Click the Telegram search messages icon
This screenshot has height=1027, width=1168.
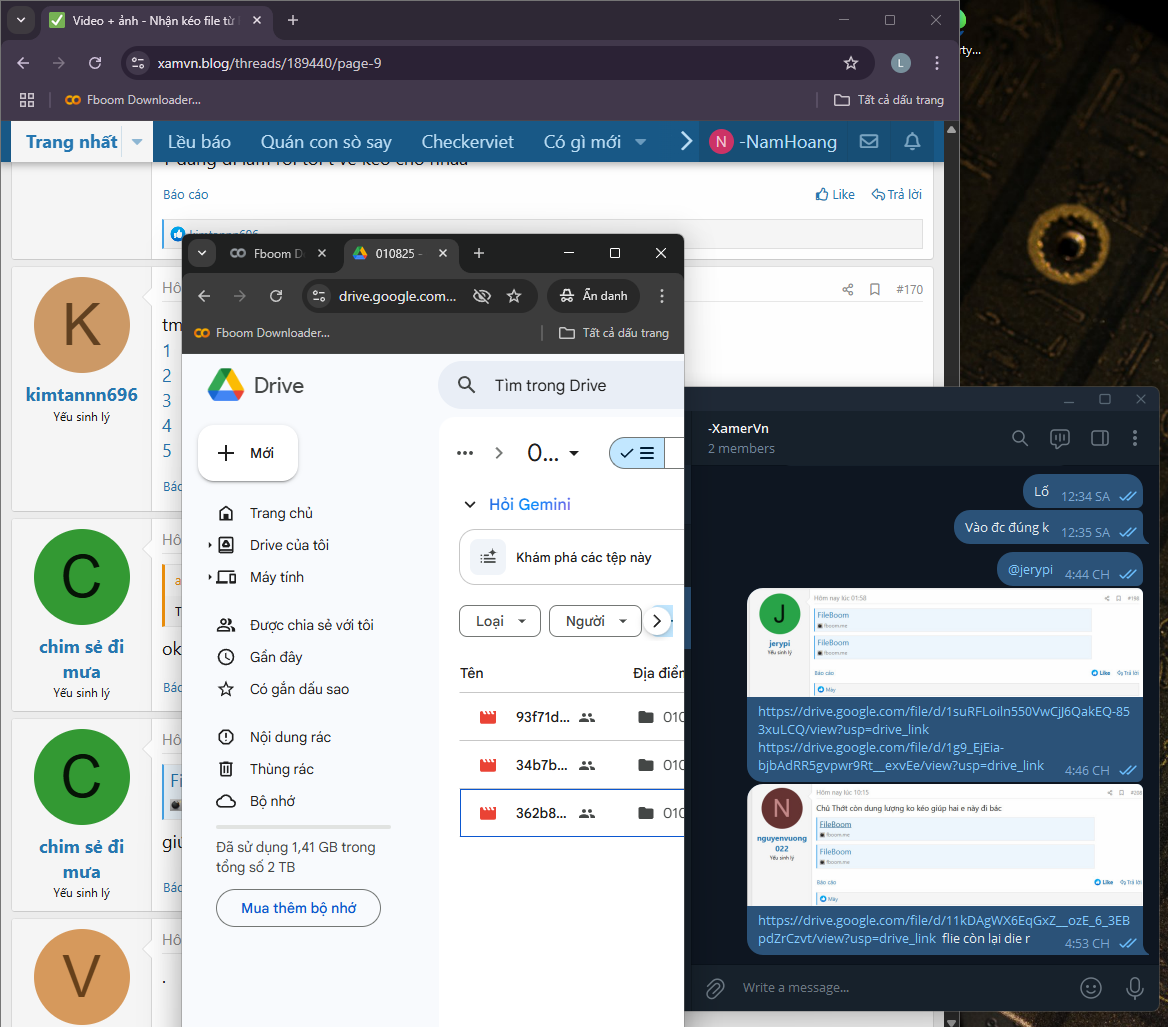point(1019,438)
